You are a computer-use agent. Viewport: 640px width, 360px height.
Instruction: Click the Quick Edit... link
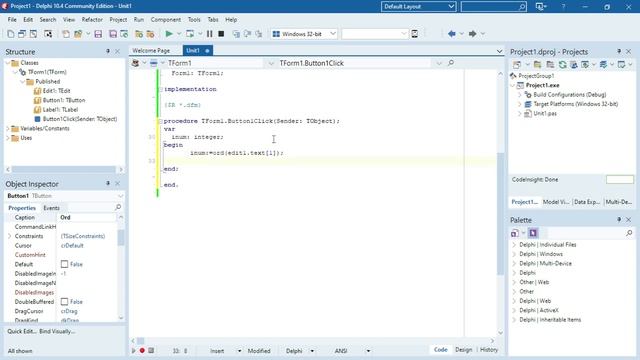click(x=22, y=331)
